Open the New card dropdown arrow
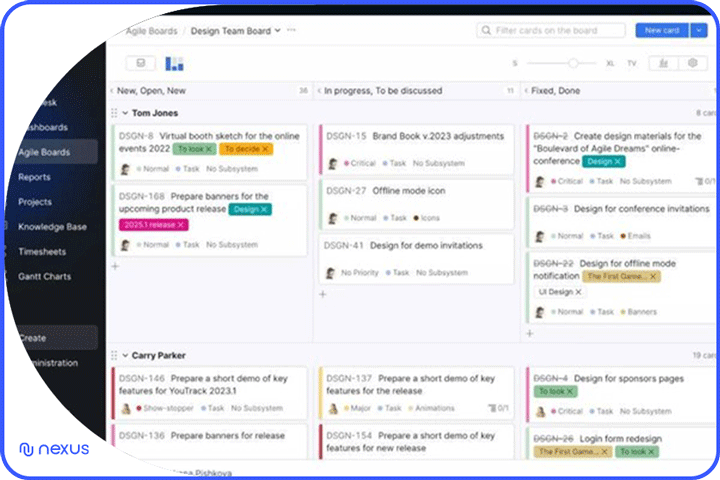The image size is (720, 480). click(698, 31)
